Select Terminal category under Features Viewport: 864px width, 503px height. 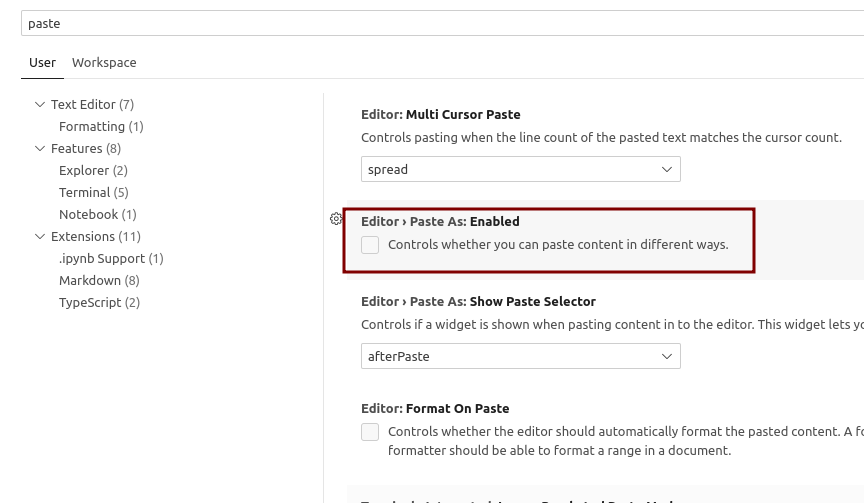pyautogui.click(x=94, y=193)
